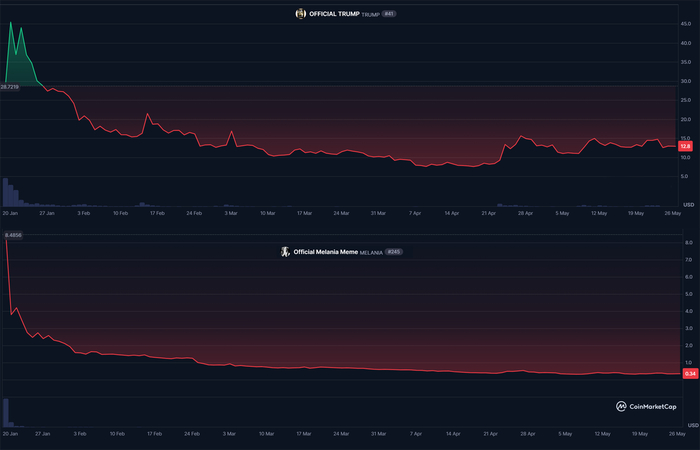
Task: Click the 3 Mar date on the MELANIA chart axis
Action: [x=231, y=434]
